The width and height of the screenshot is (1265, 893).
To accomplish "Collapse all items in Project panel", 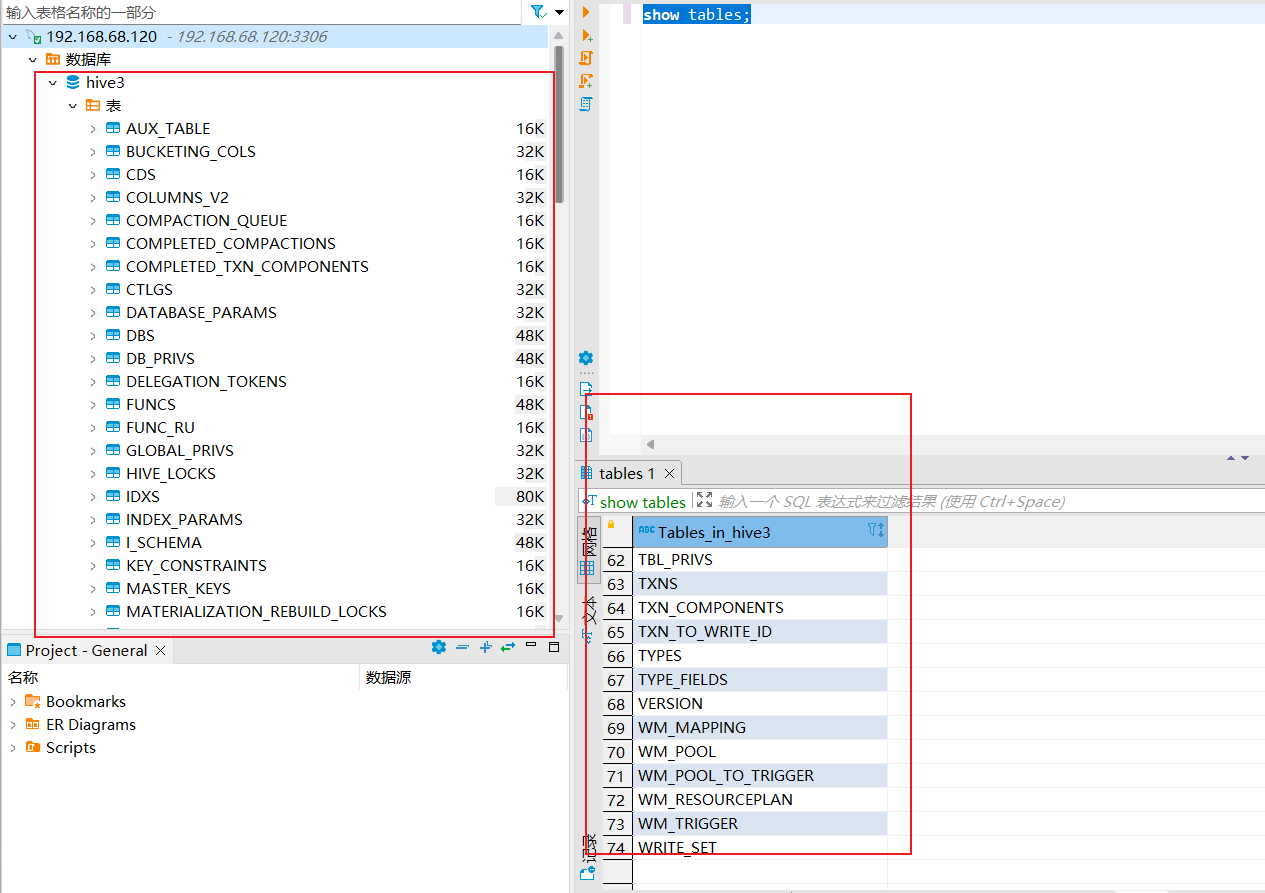I will tap(462, 647).
